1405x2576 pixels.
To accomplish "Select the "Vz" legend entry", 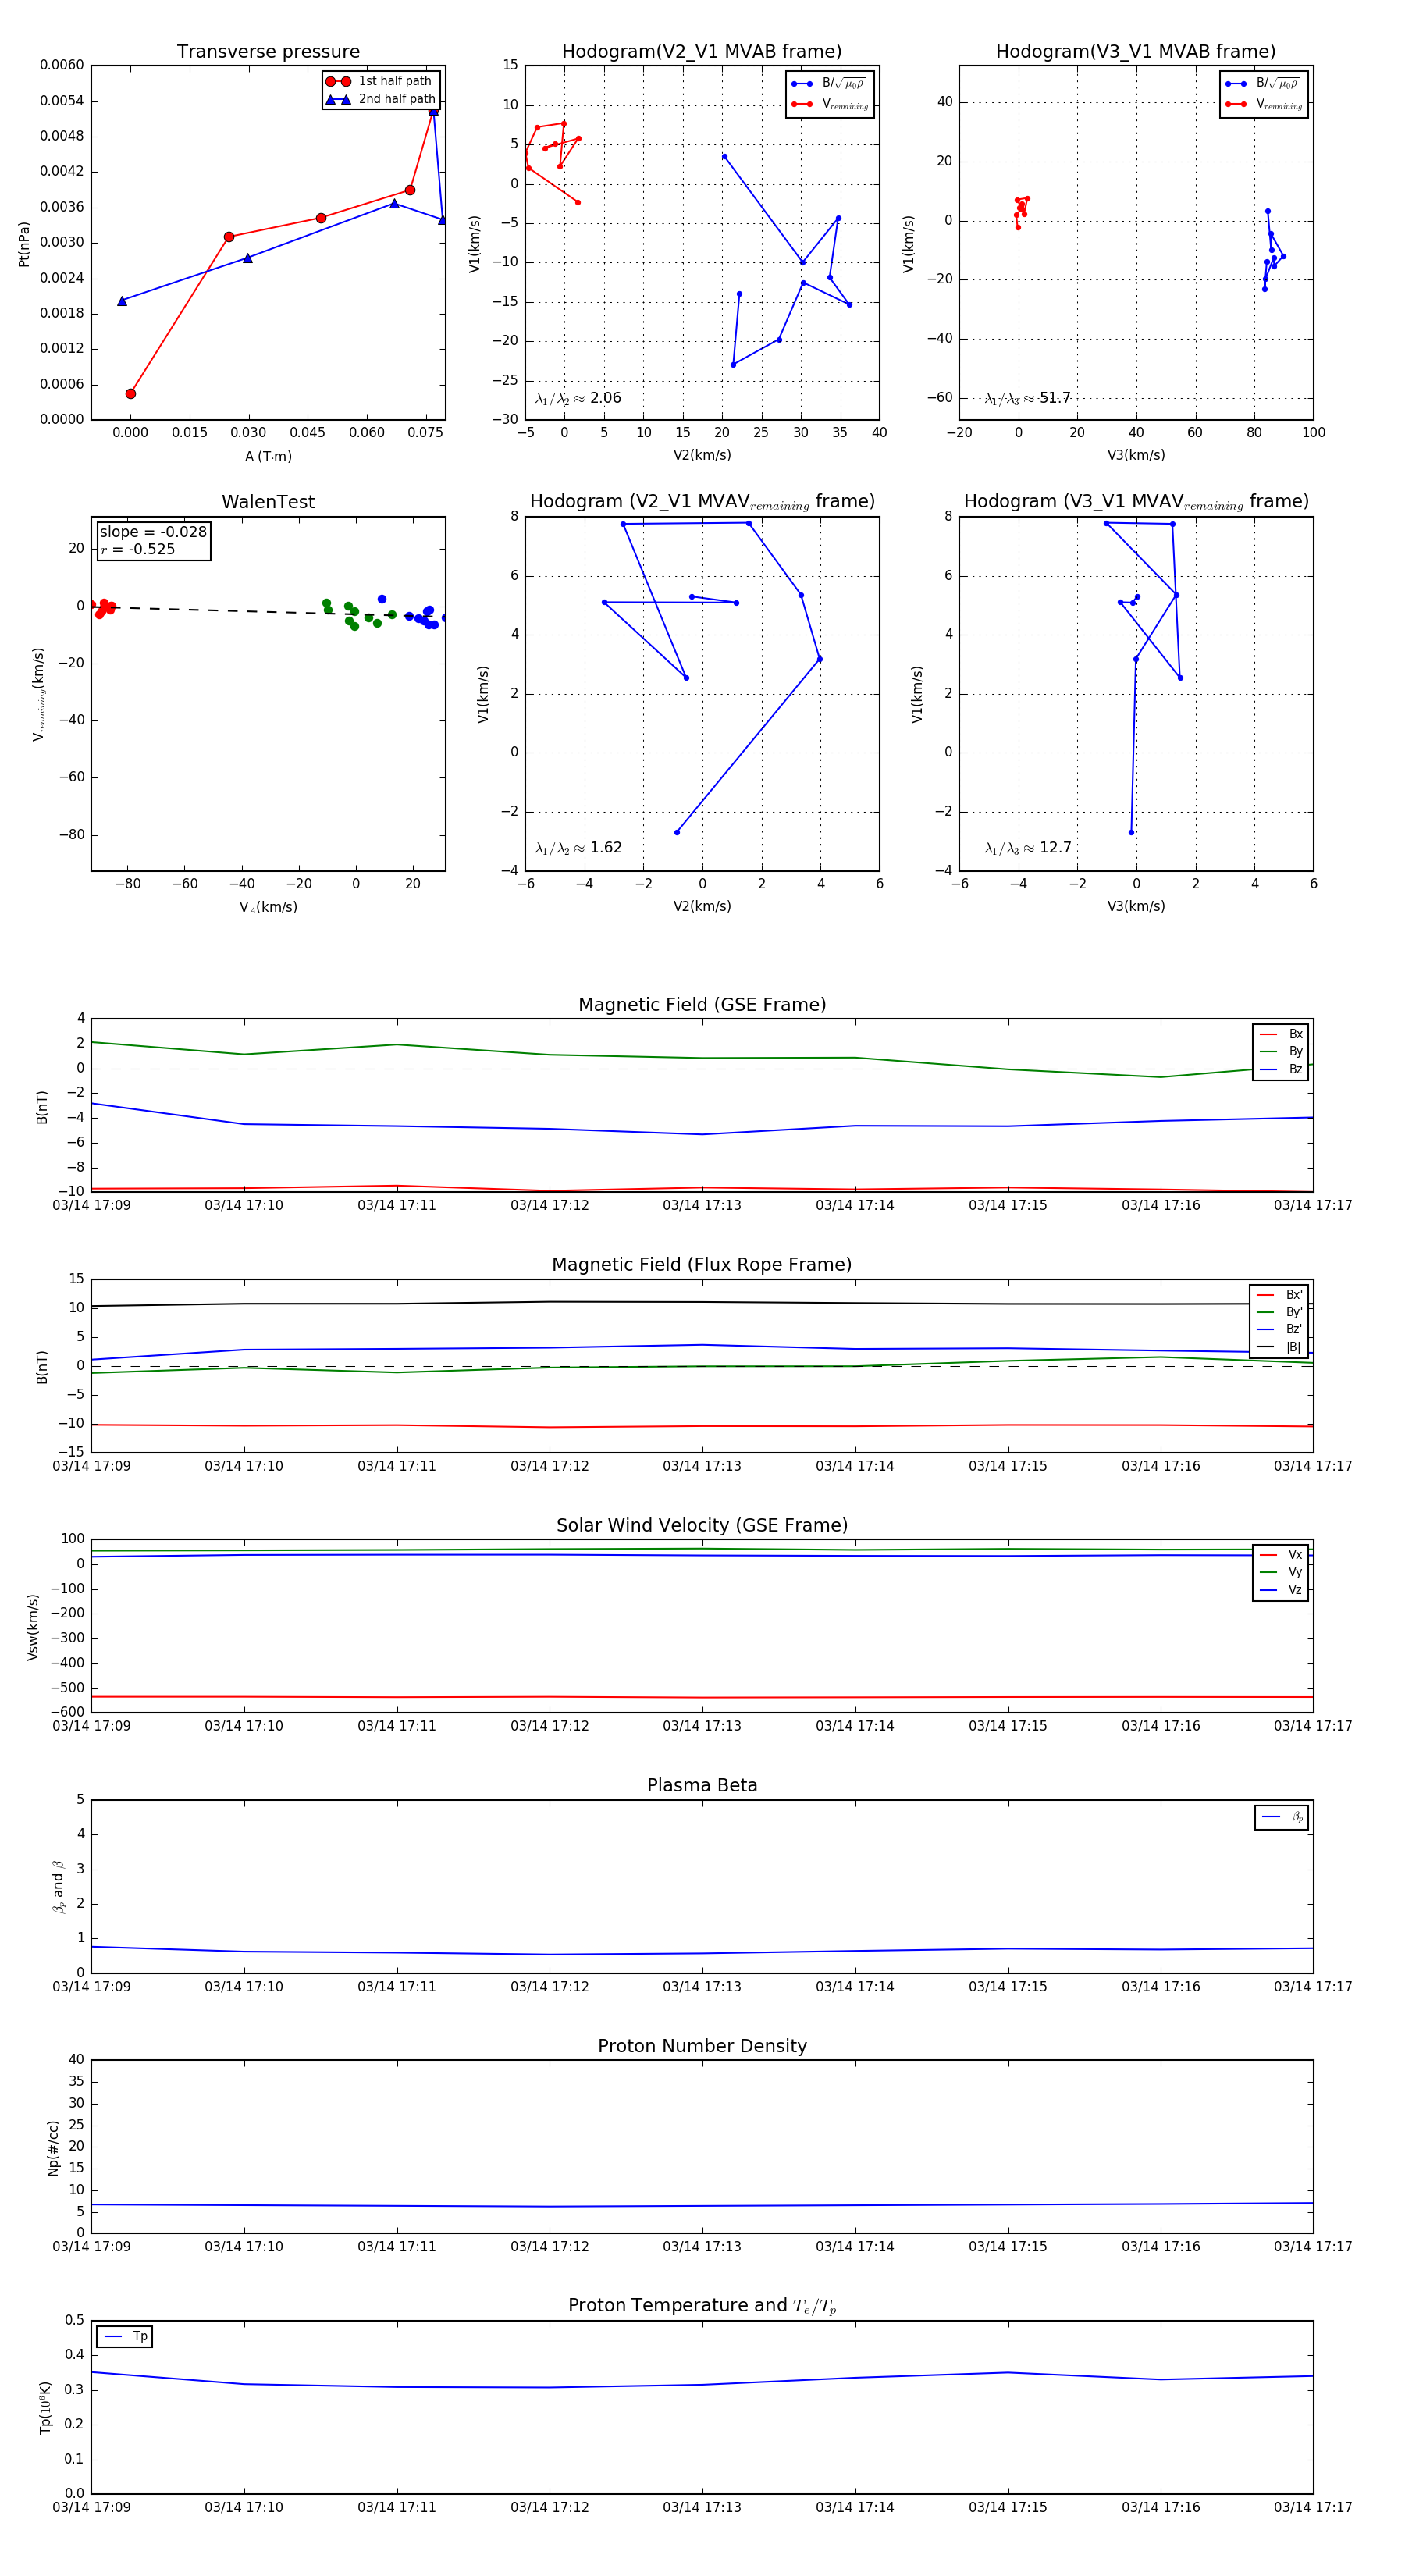I will click(x=1281, y=1589).
